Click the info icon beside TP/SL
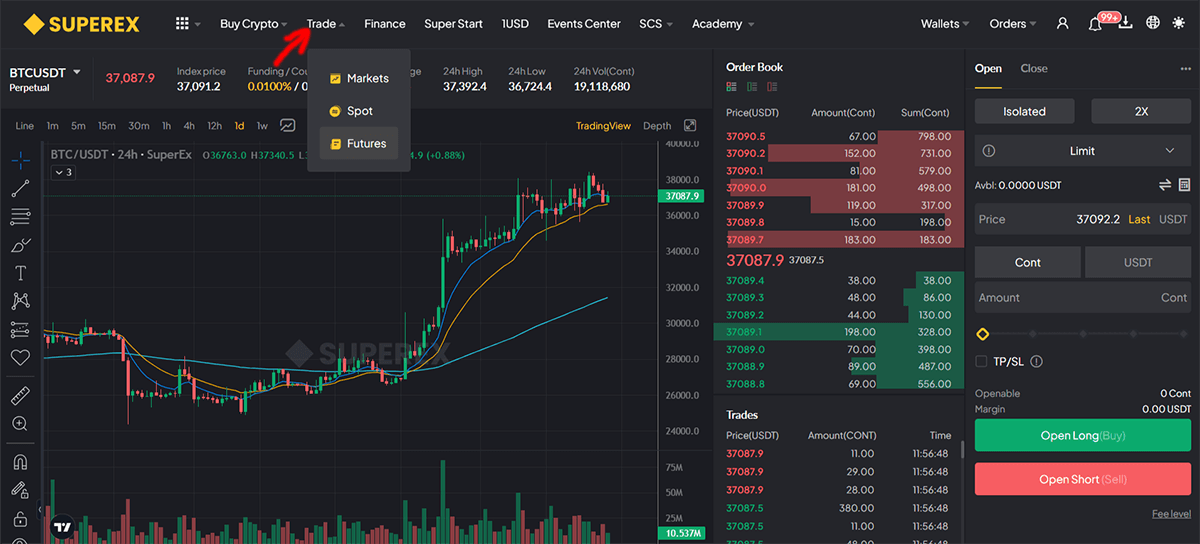1200x544 pixels. (1036, 362)
